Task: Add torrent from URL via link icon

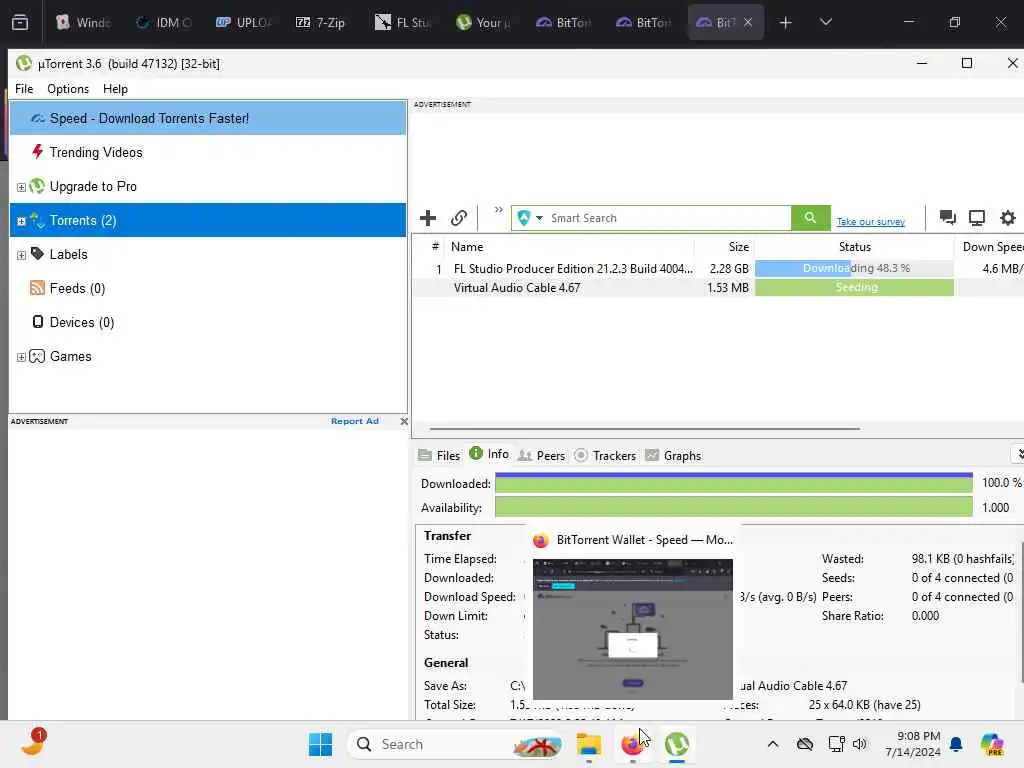Action: click(459, 218)
